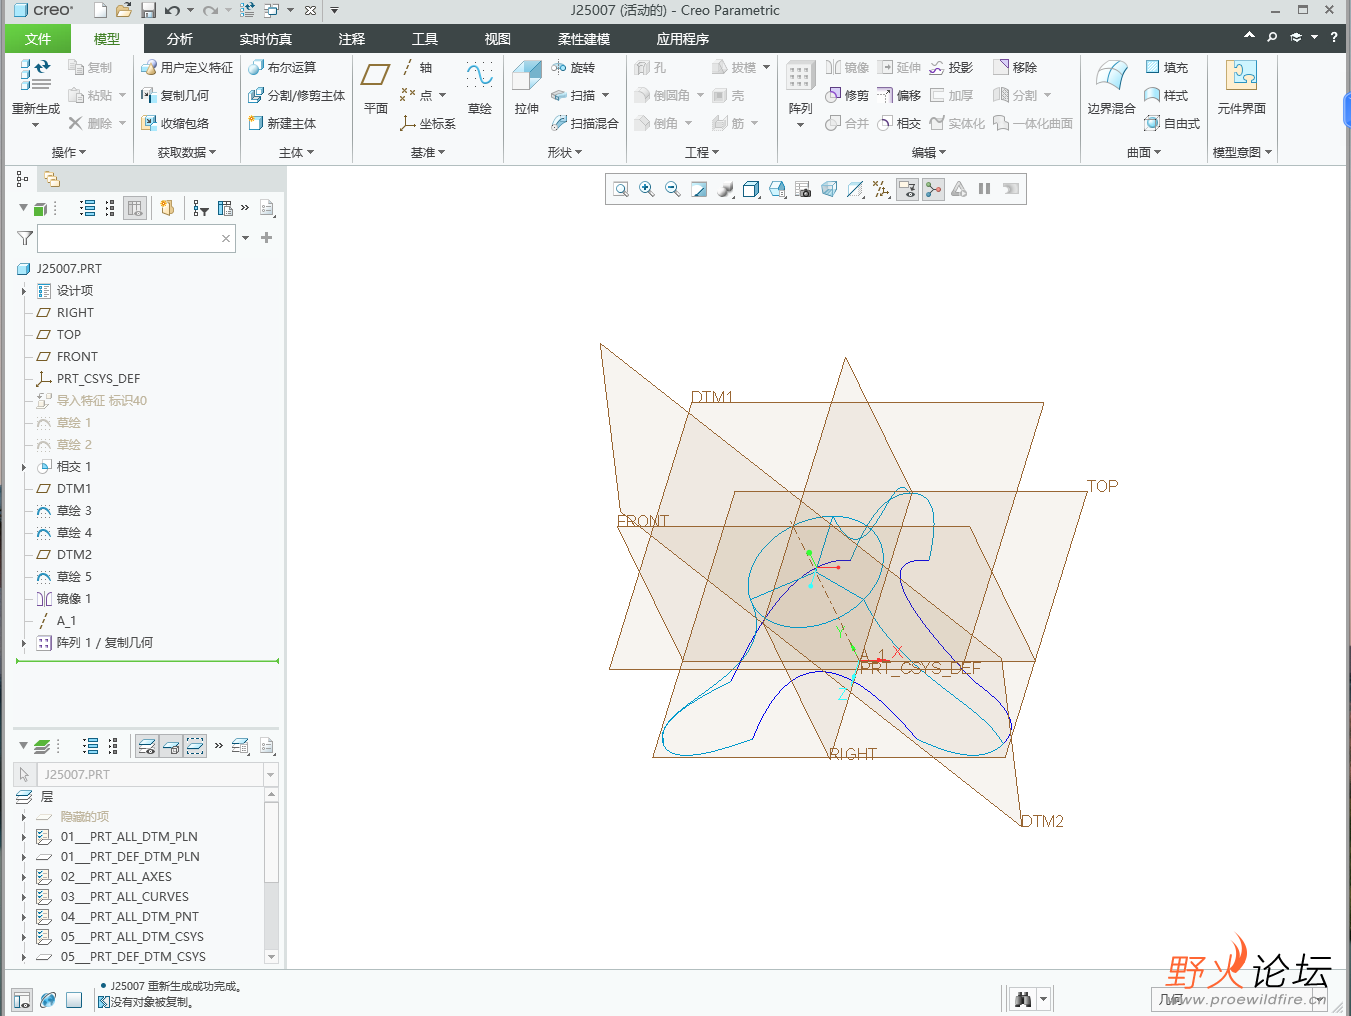Click the datum Axis (轴) tool

tap(417, 67)
